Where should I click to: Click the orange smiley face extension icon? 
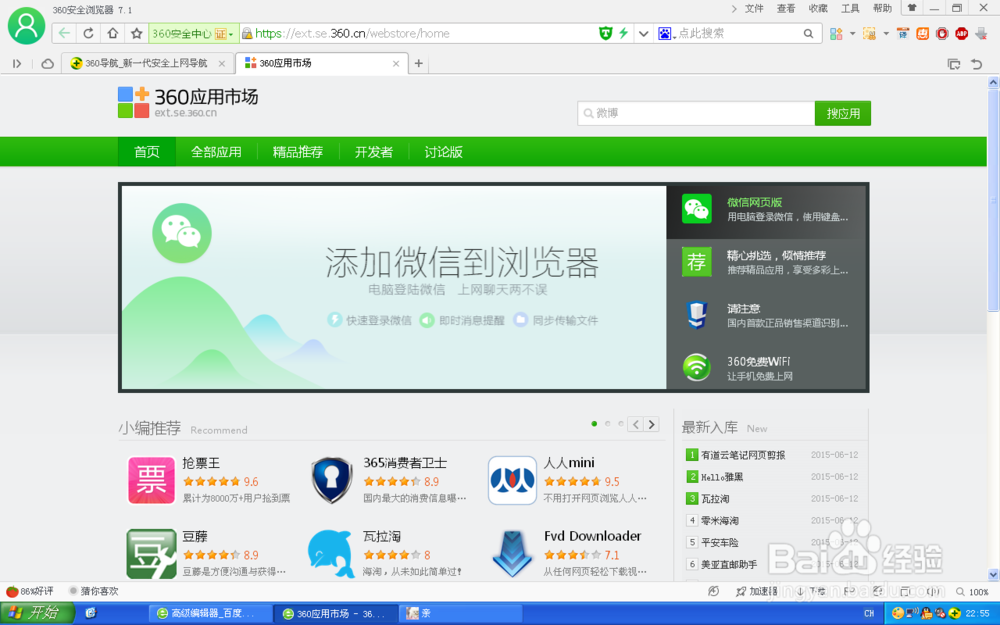922,34
